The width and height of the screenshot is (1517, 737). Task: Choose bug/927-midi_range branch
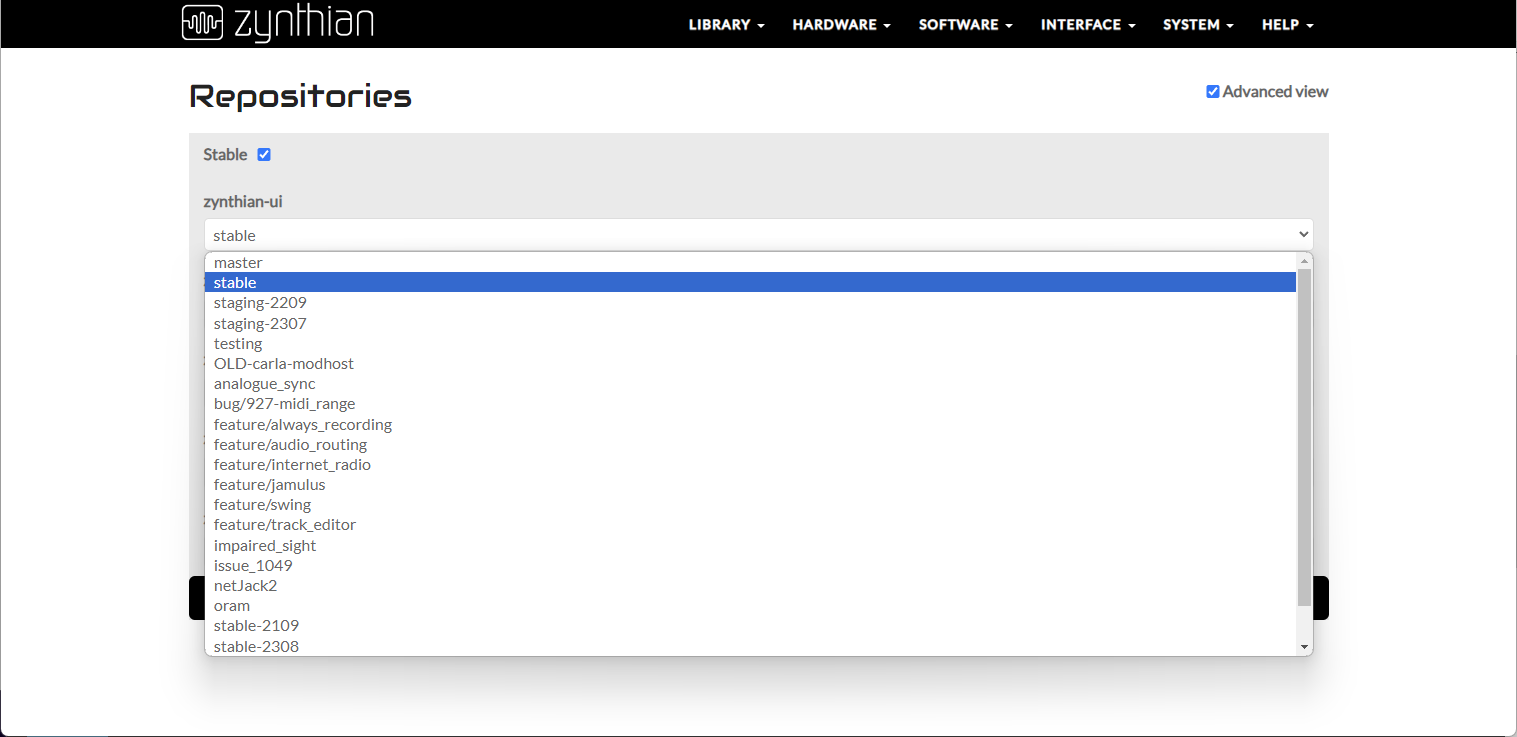pos(750,404)
